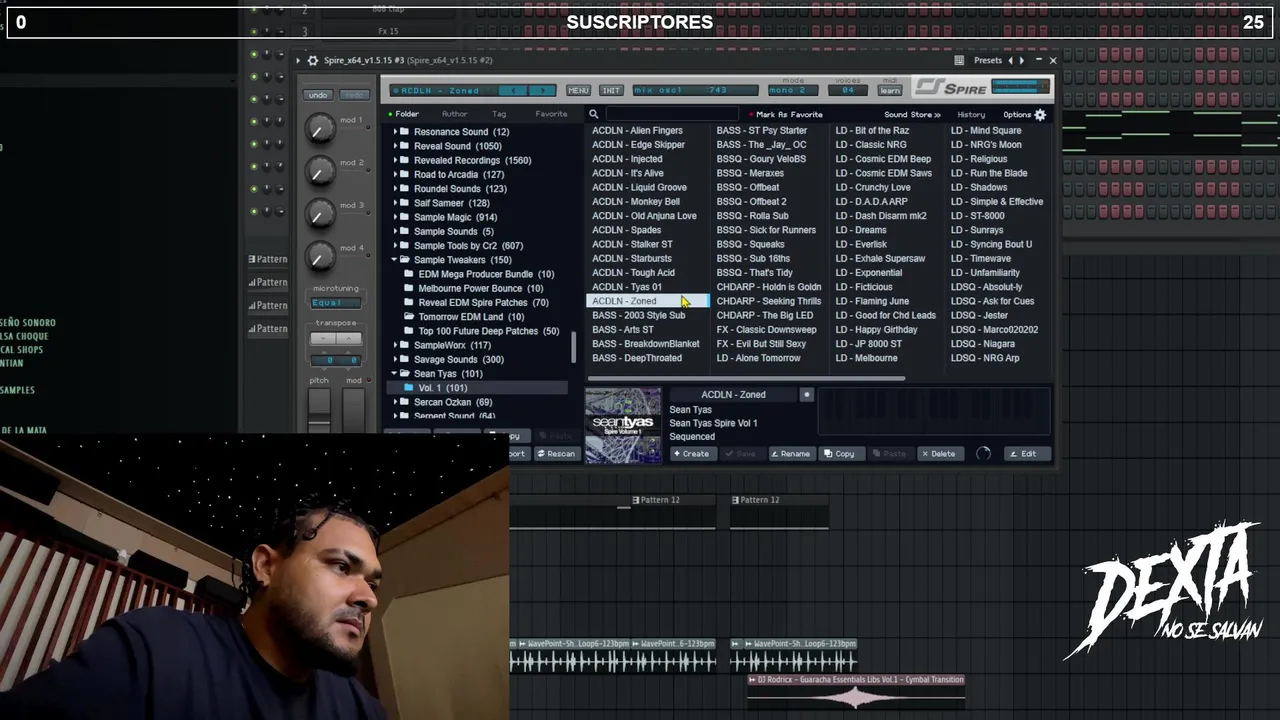Click the INIT button
This screenshot has height=720, width=1280.
(x=611, y=91)
